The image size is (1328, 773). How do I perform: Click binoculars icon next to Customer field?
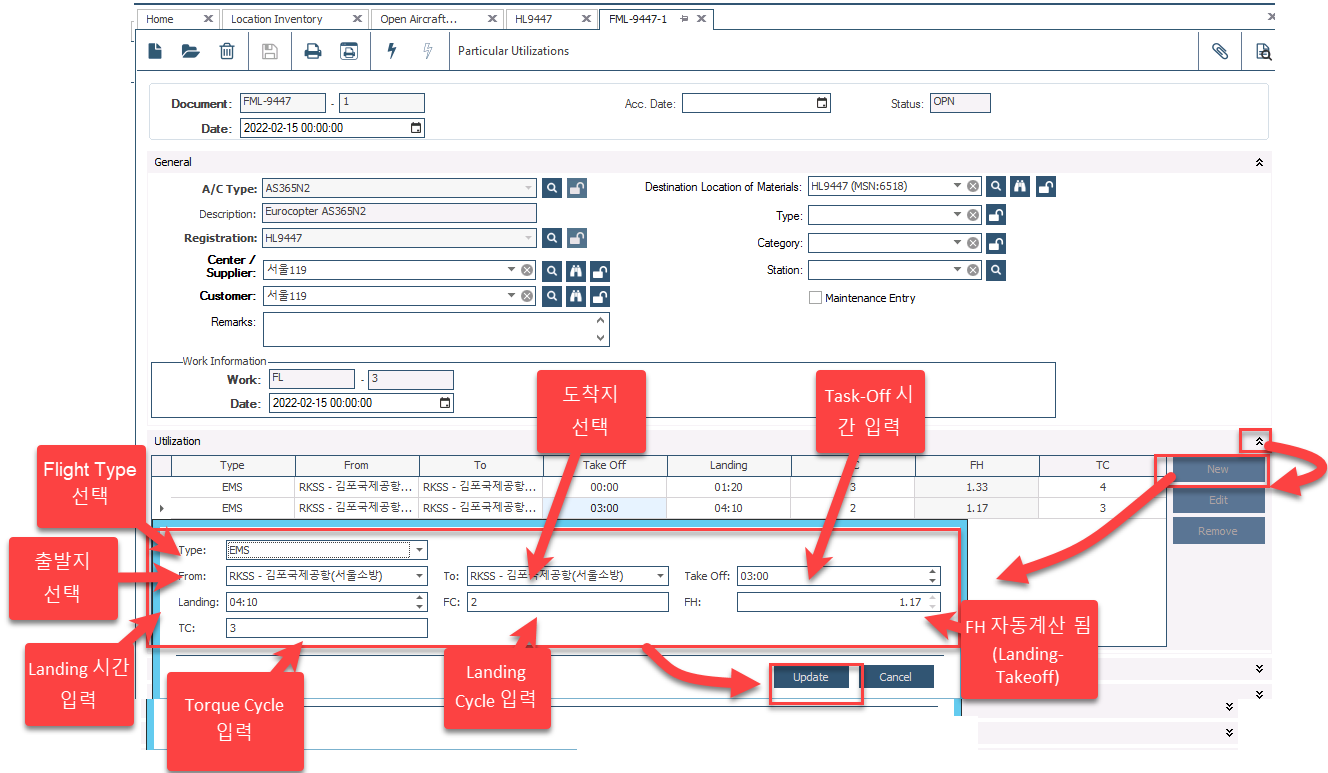(x=576, y=296)
